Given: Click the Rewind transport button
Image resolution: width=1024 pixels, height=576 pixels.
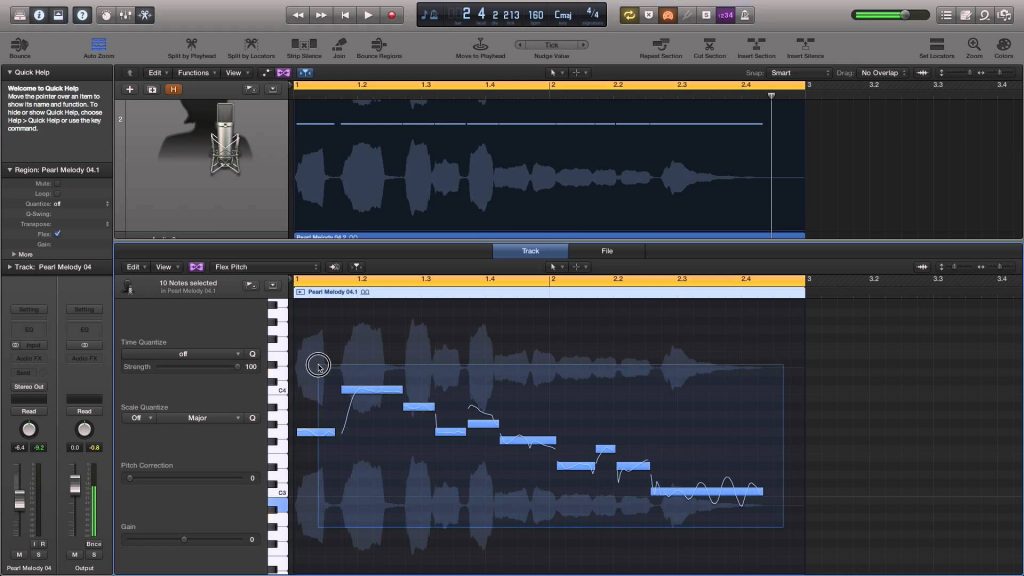Looking at the screenshot, I should (x=298, y=14).
